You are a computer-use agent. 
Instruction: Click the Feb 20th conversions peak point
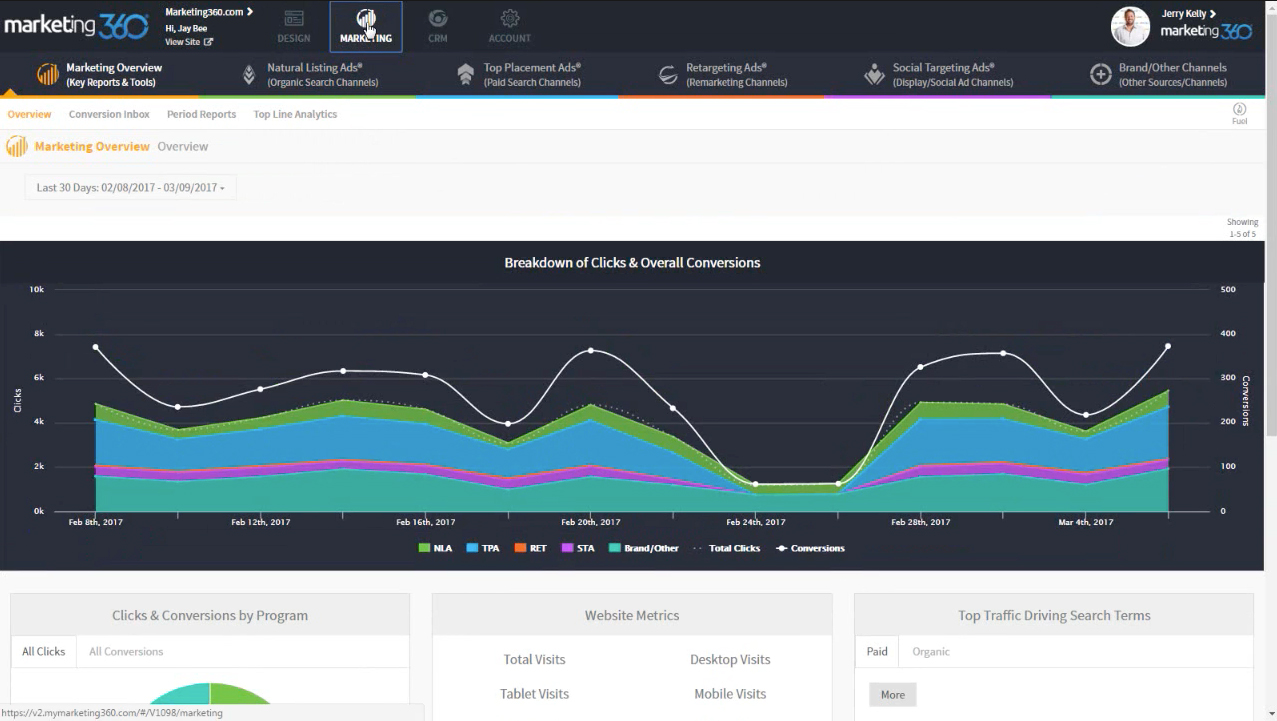(x=591, y=351)
